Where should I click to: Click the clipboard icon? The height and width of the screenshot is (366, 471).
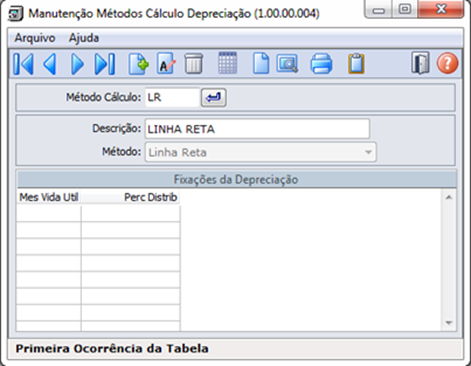[x=356, y=63]
